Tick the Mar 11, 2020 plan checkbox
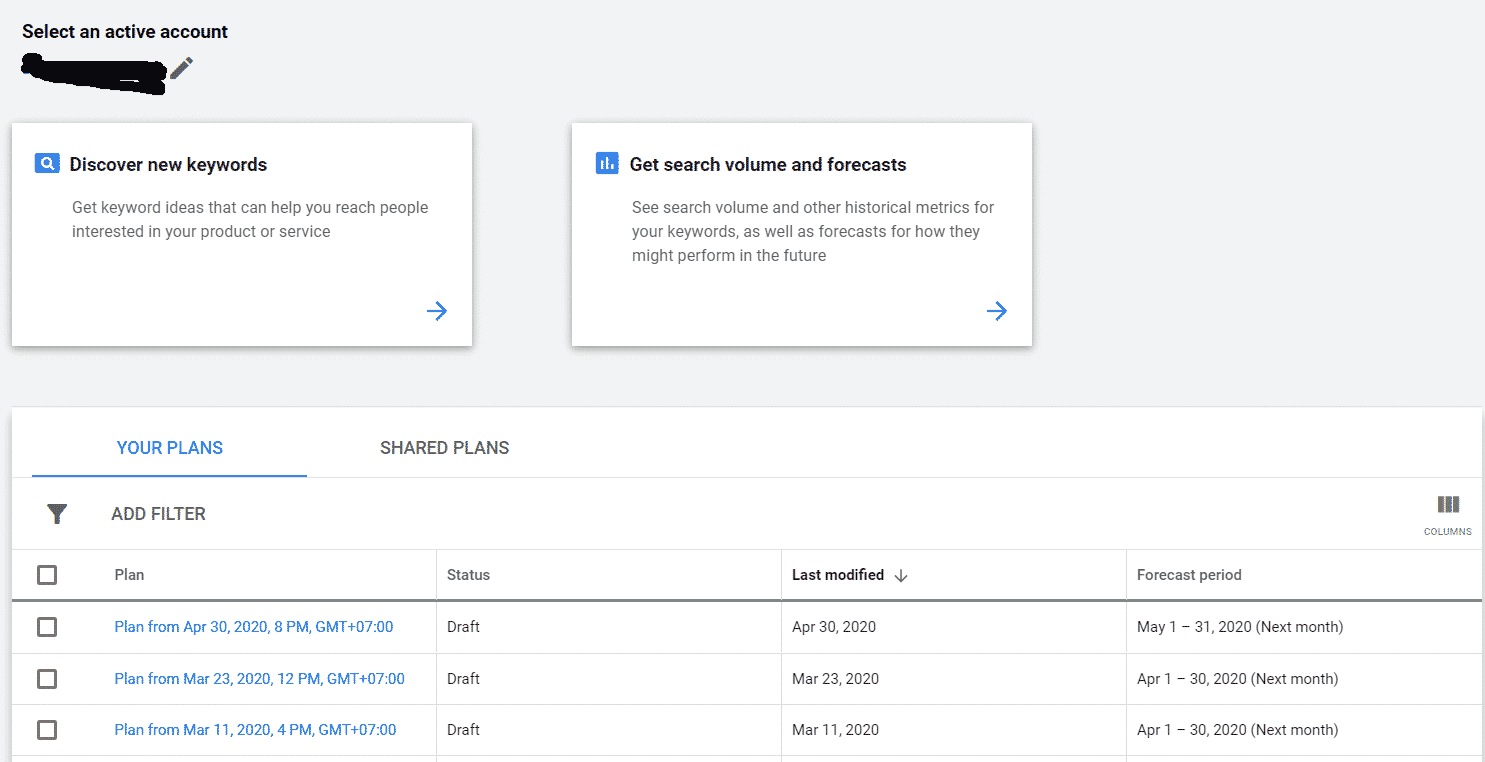The image size is (1485, 762). pyautogui.click(x=47, y=730)
